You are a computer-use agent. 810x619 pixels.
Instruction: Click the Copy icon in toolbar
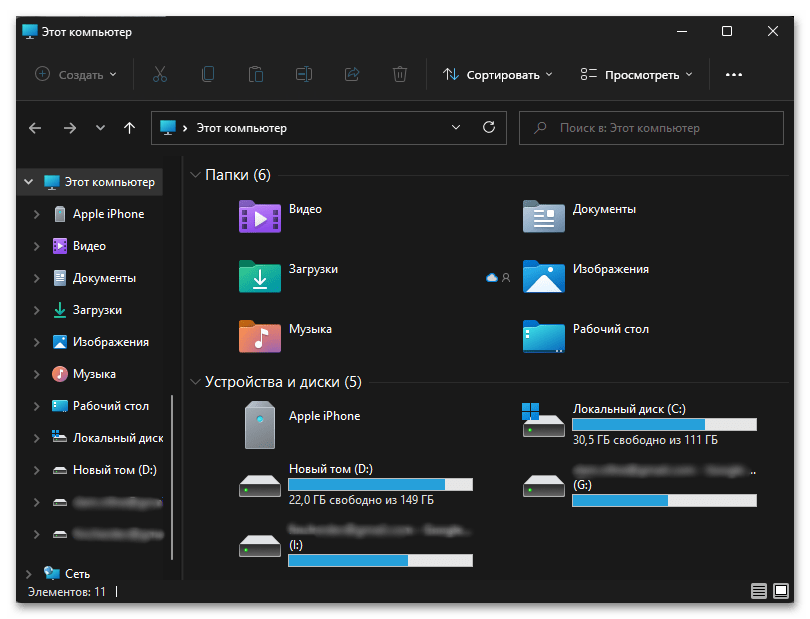click(x=208, y=74)
